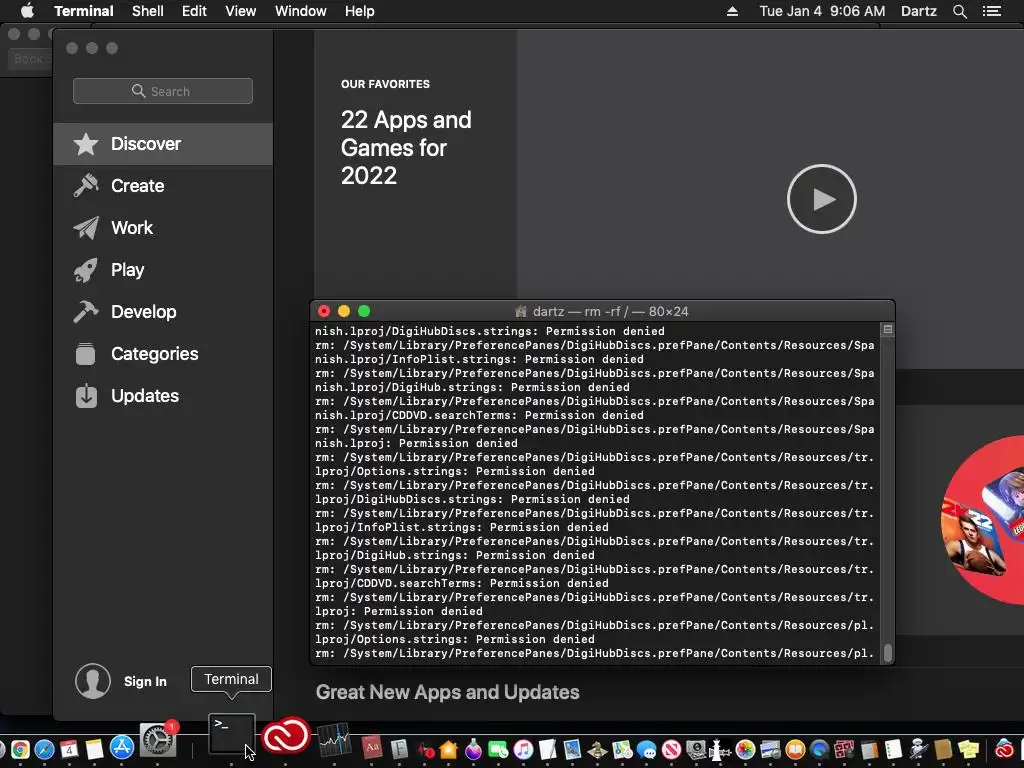
Task: Go to the Play section with rocket icon
Action: tap(163, 270)
